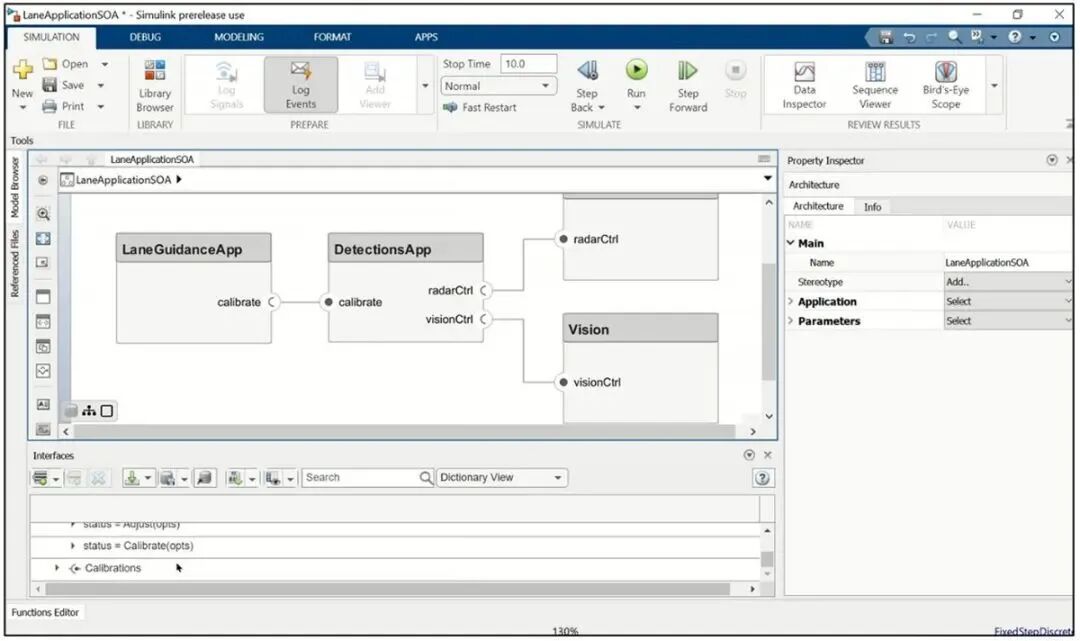Viewport: 1080px width, 641px height.
Task: Switch to the FORMAT ribbon tab
Action: click(x=332, y=37)
